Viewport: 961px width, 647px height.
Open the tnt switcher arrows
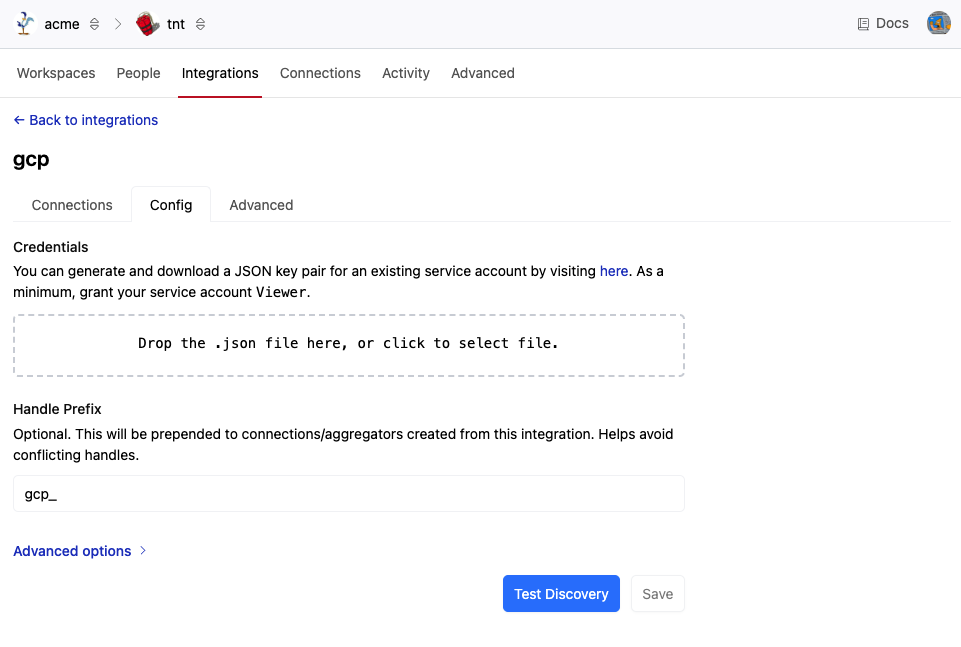tap(200, 24)
